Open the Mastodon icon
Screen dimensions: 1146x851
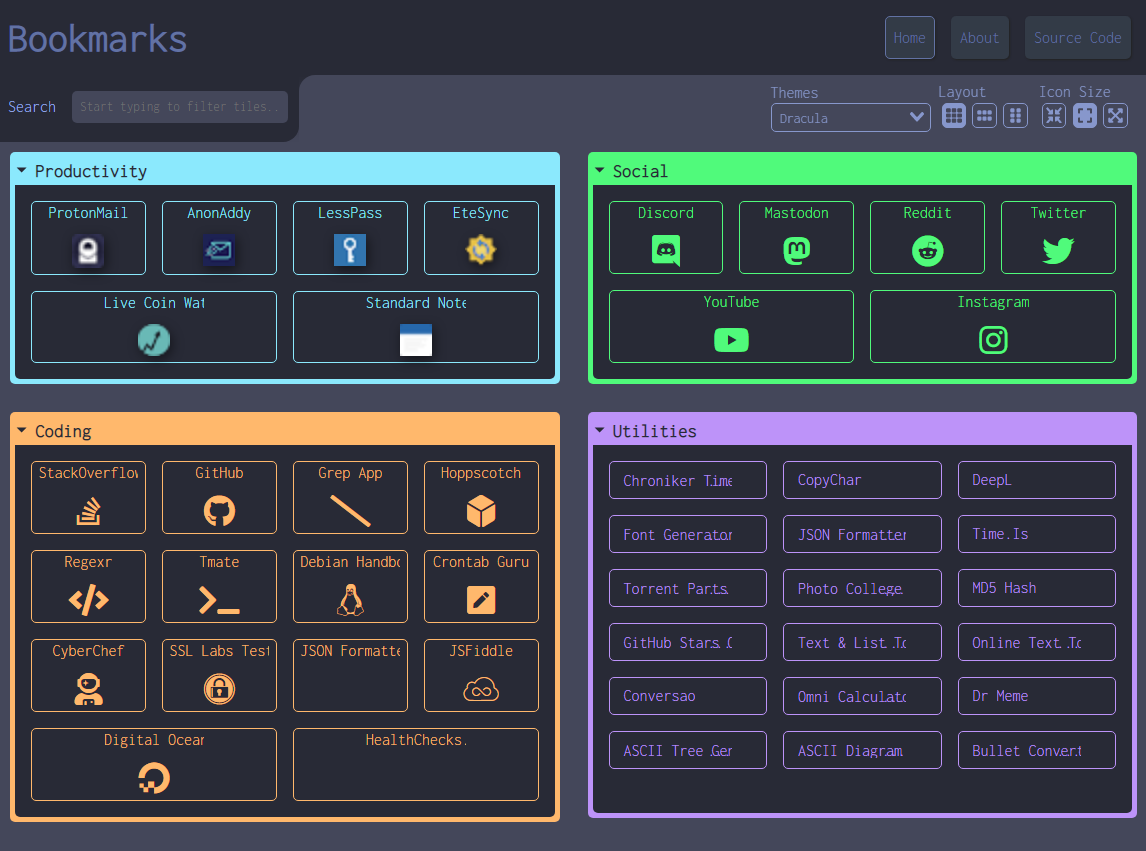[x=796, y=250]
